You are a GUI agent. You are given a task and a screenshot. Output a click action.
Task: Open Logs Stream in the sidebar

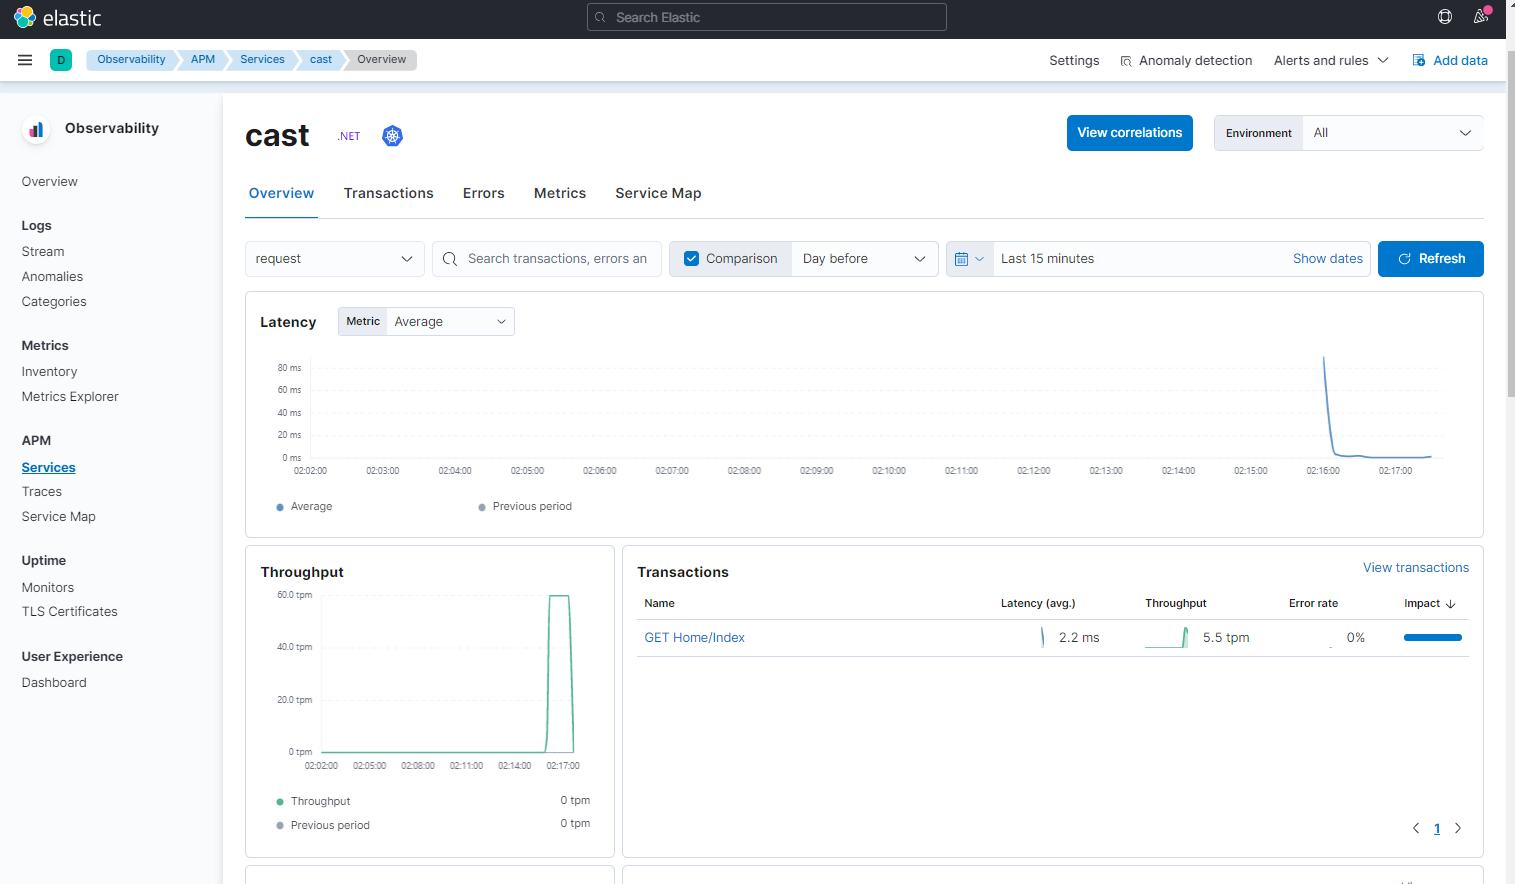[x=43, y=252]
